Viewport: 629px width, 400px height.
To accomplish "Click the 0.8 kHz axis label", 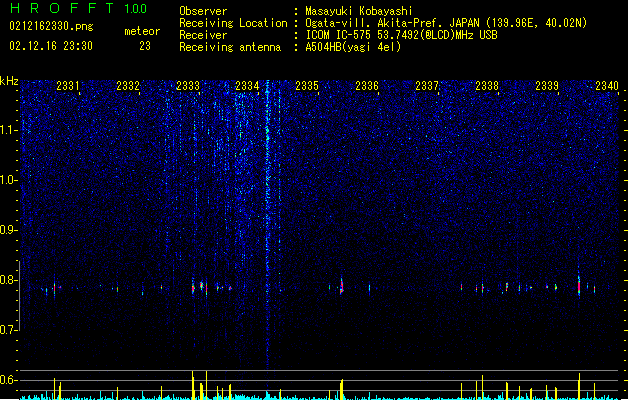I will pyautogui.click(x=9, y=280).
